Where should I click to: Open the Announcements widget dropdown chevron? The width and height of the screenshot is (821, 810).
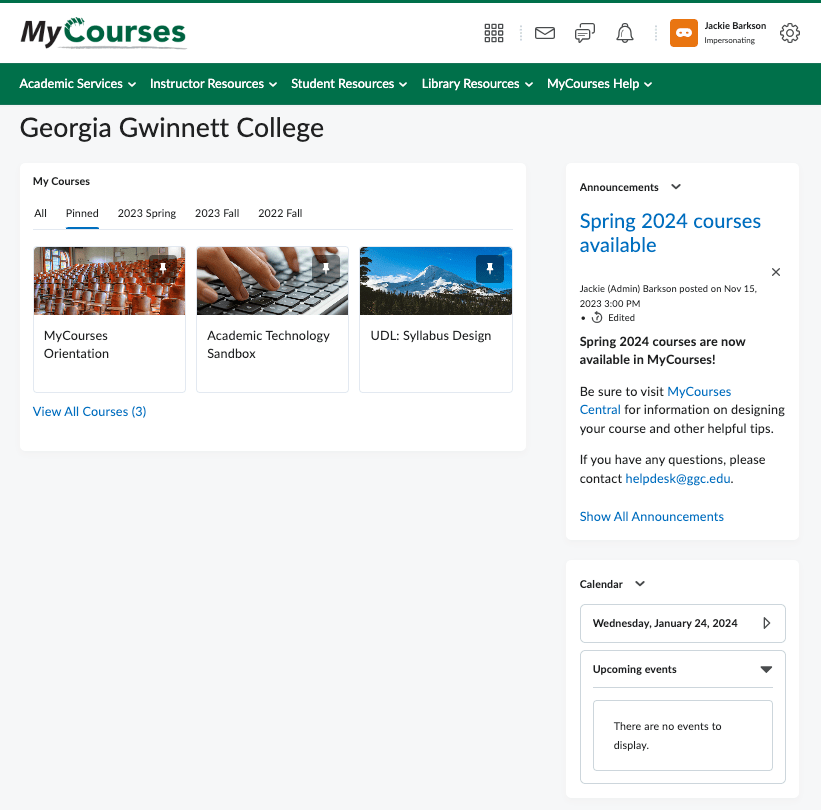pos(675,187)
